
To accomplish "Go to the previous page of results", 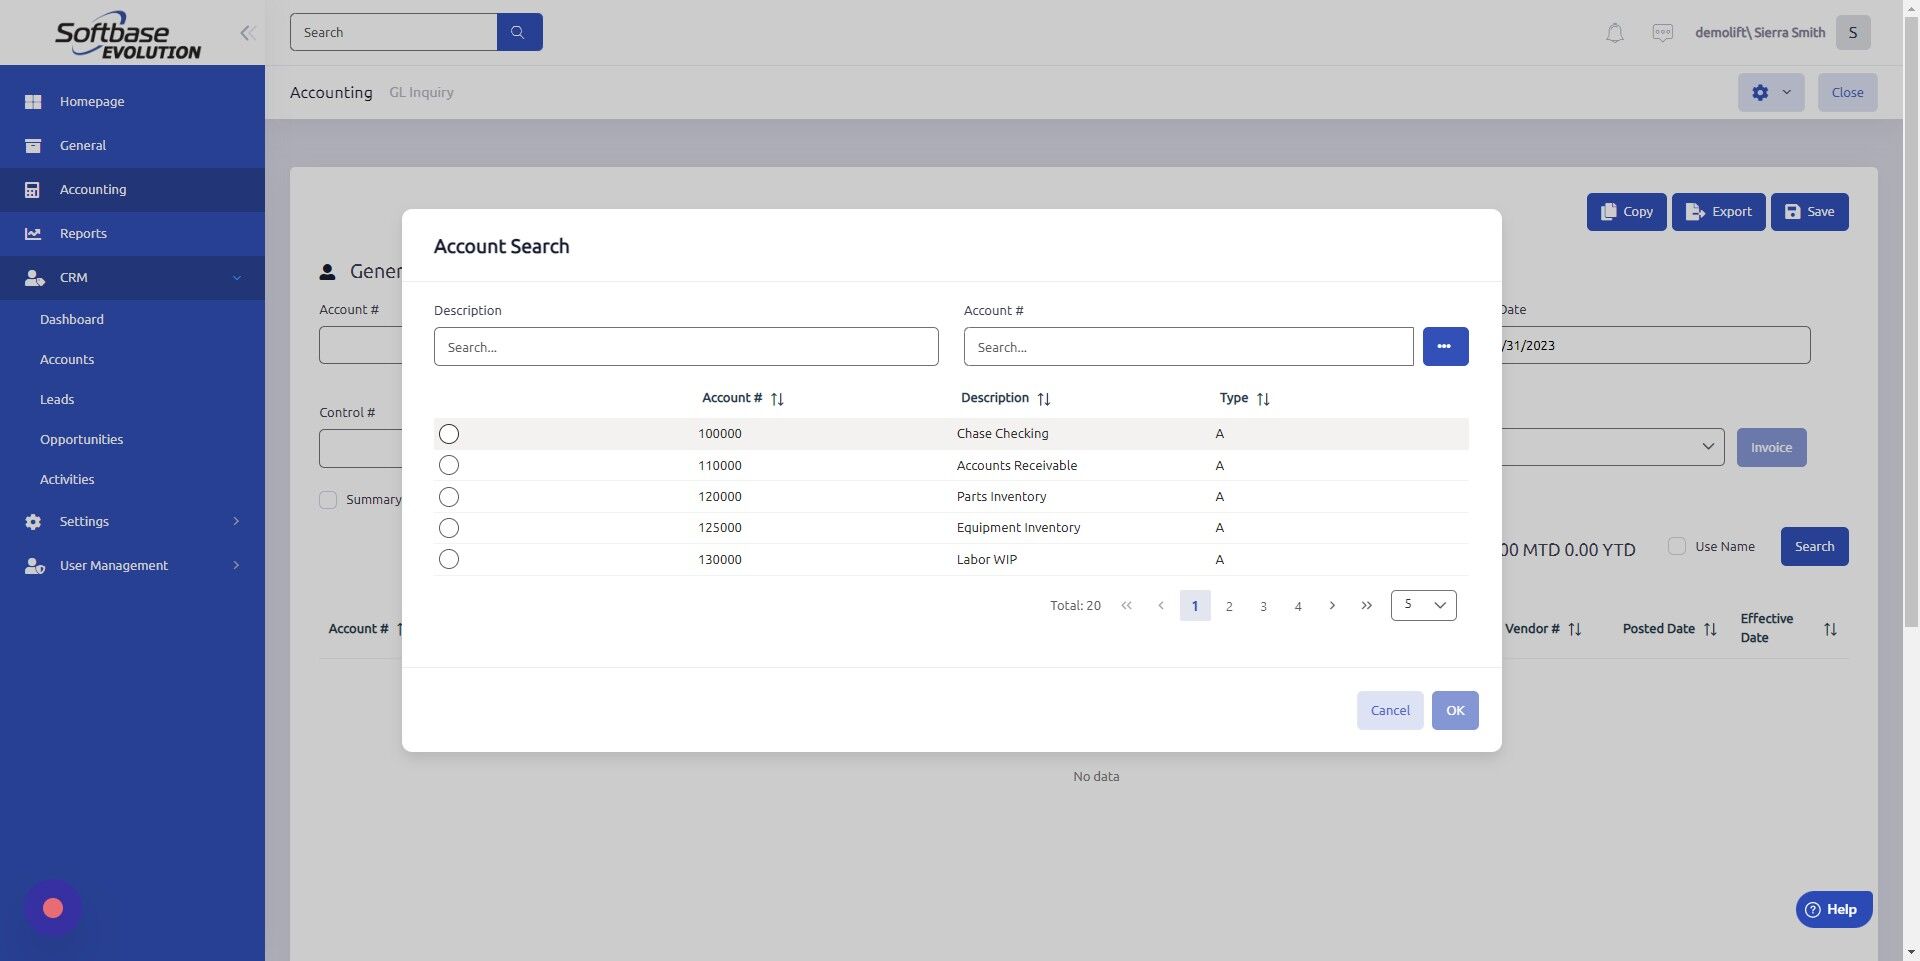I will click(x=1161, y=606).
